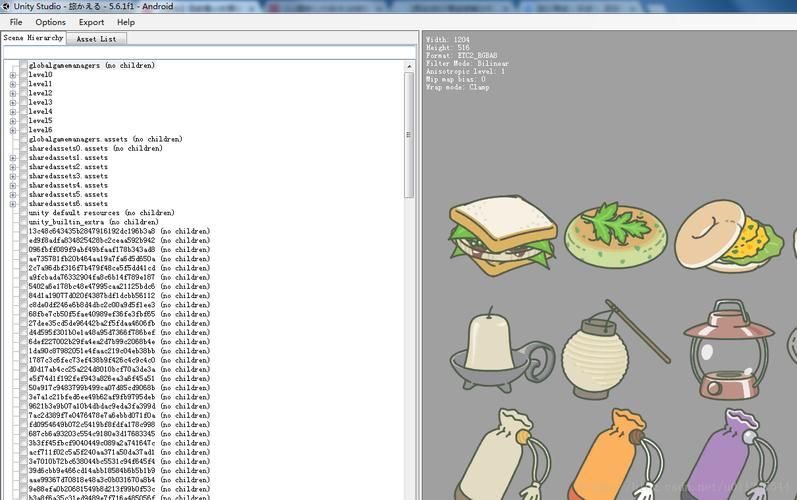Expand the level2 tree node
This screenshot has height=500, width=797.
pos(13,93)
